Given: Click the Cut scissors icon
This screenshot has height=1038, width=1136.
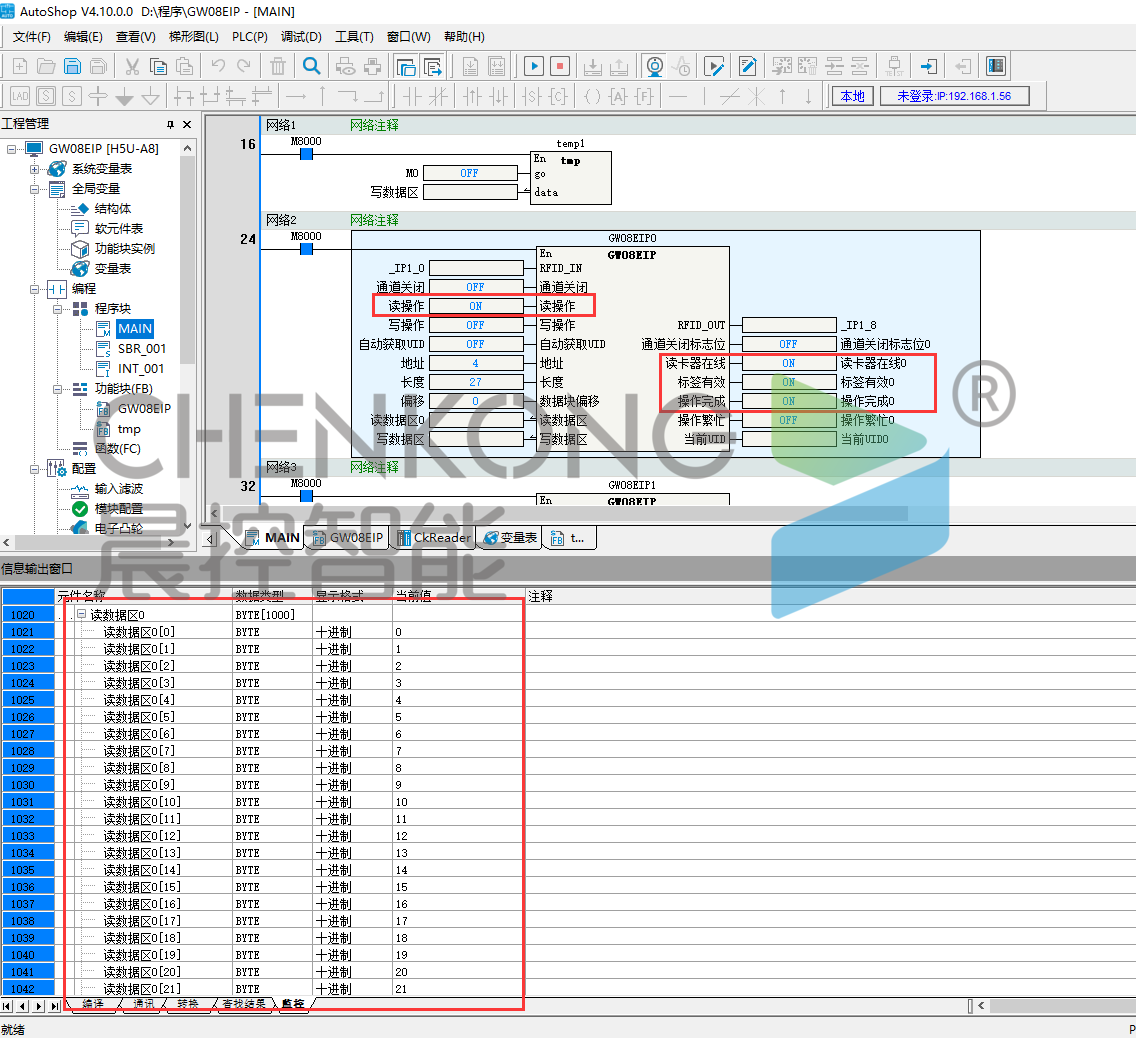Looking at the screenshot, I should (132, 67).
